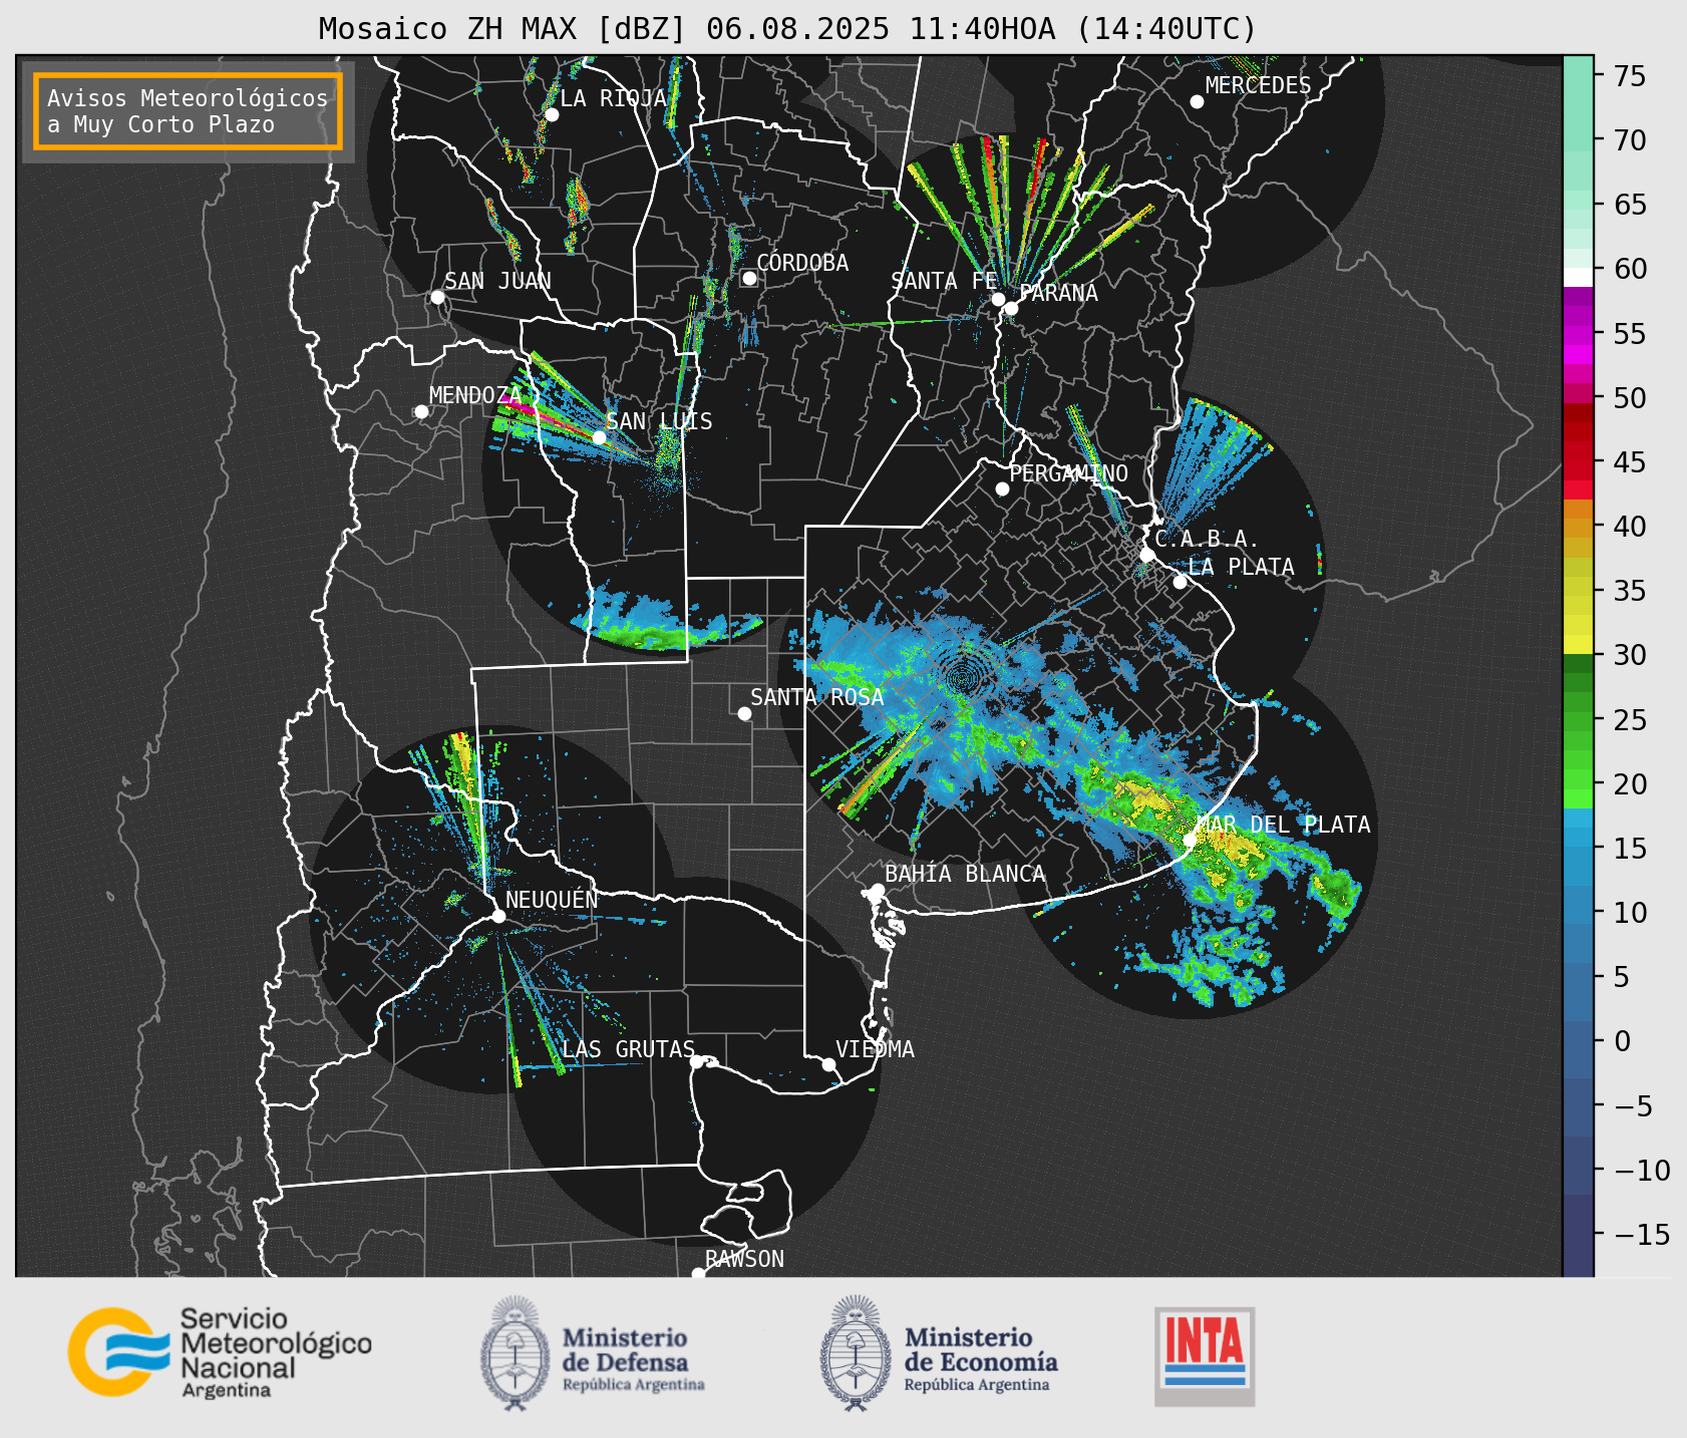1687x1438 pixels.
Task: Click the INTA logo
Action: pos(1204,1356)
